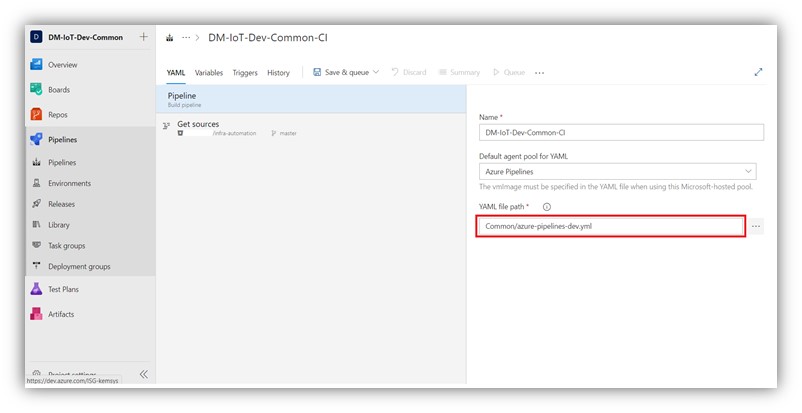Open the Repos icon in sidebar
802x413 pixels.
36,114
